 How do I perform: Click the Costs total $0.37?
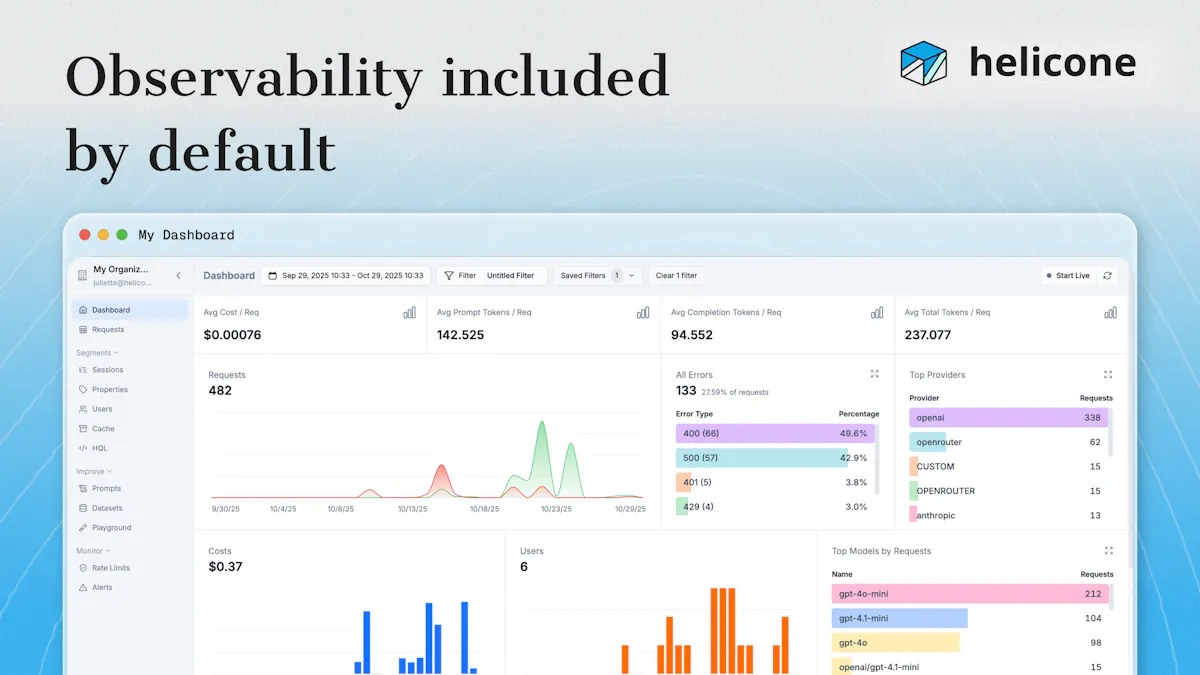tap(225, 567)
